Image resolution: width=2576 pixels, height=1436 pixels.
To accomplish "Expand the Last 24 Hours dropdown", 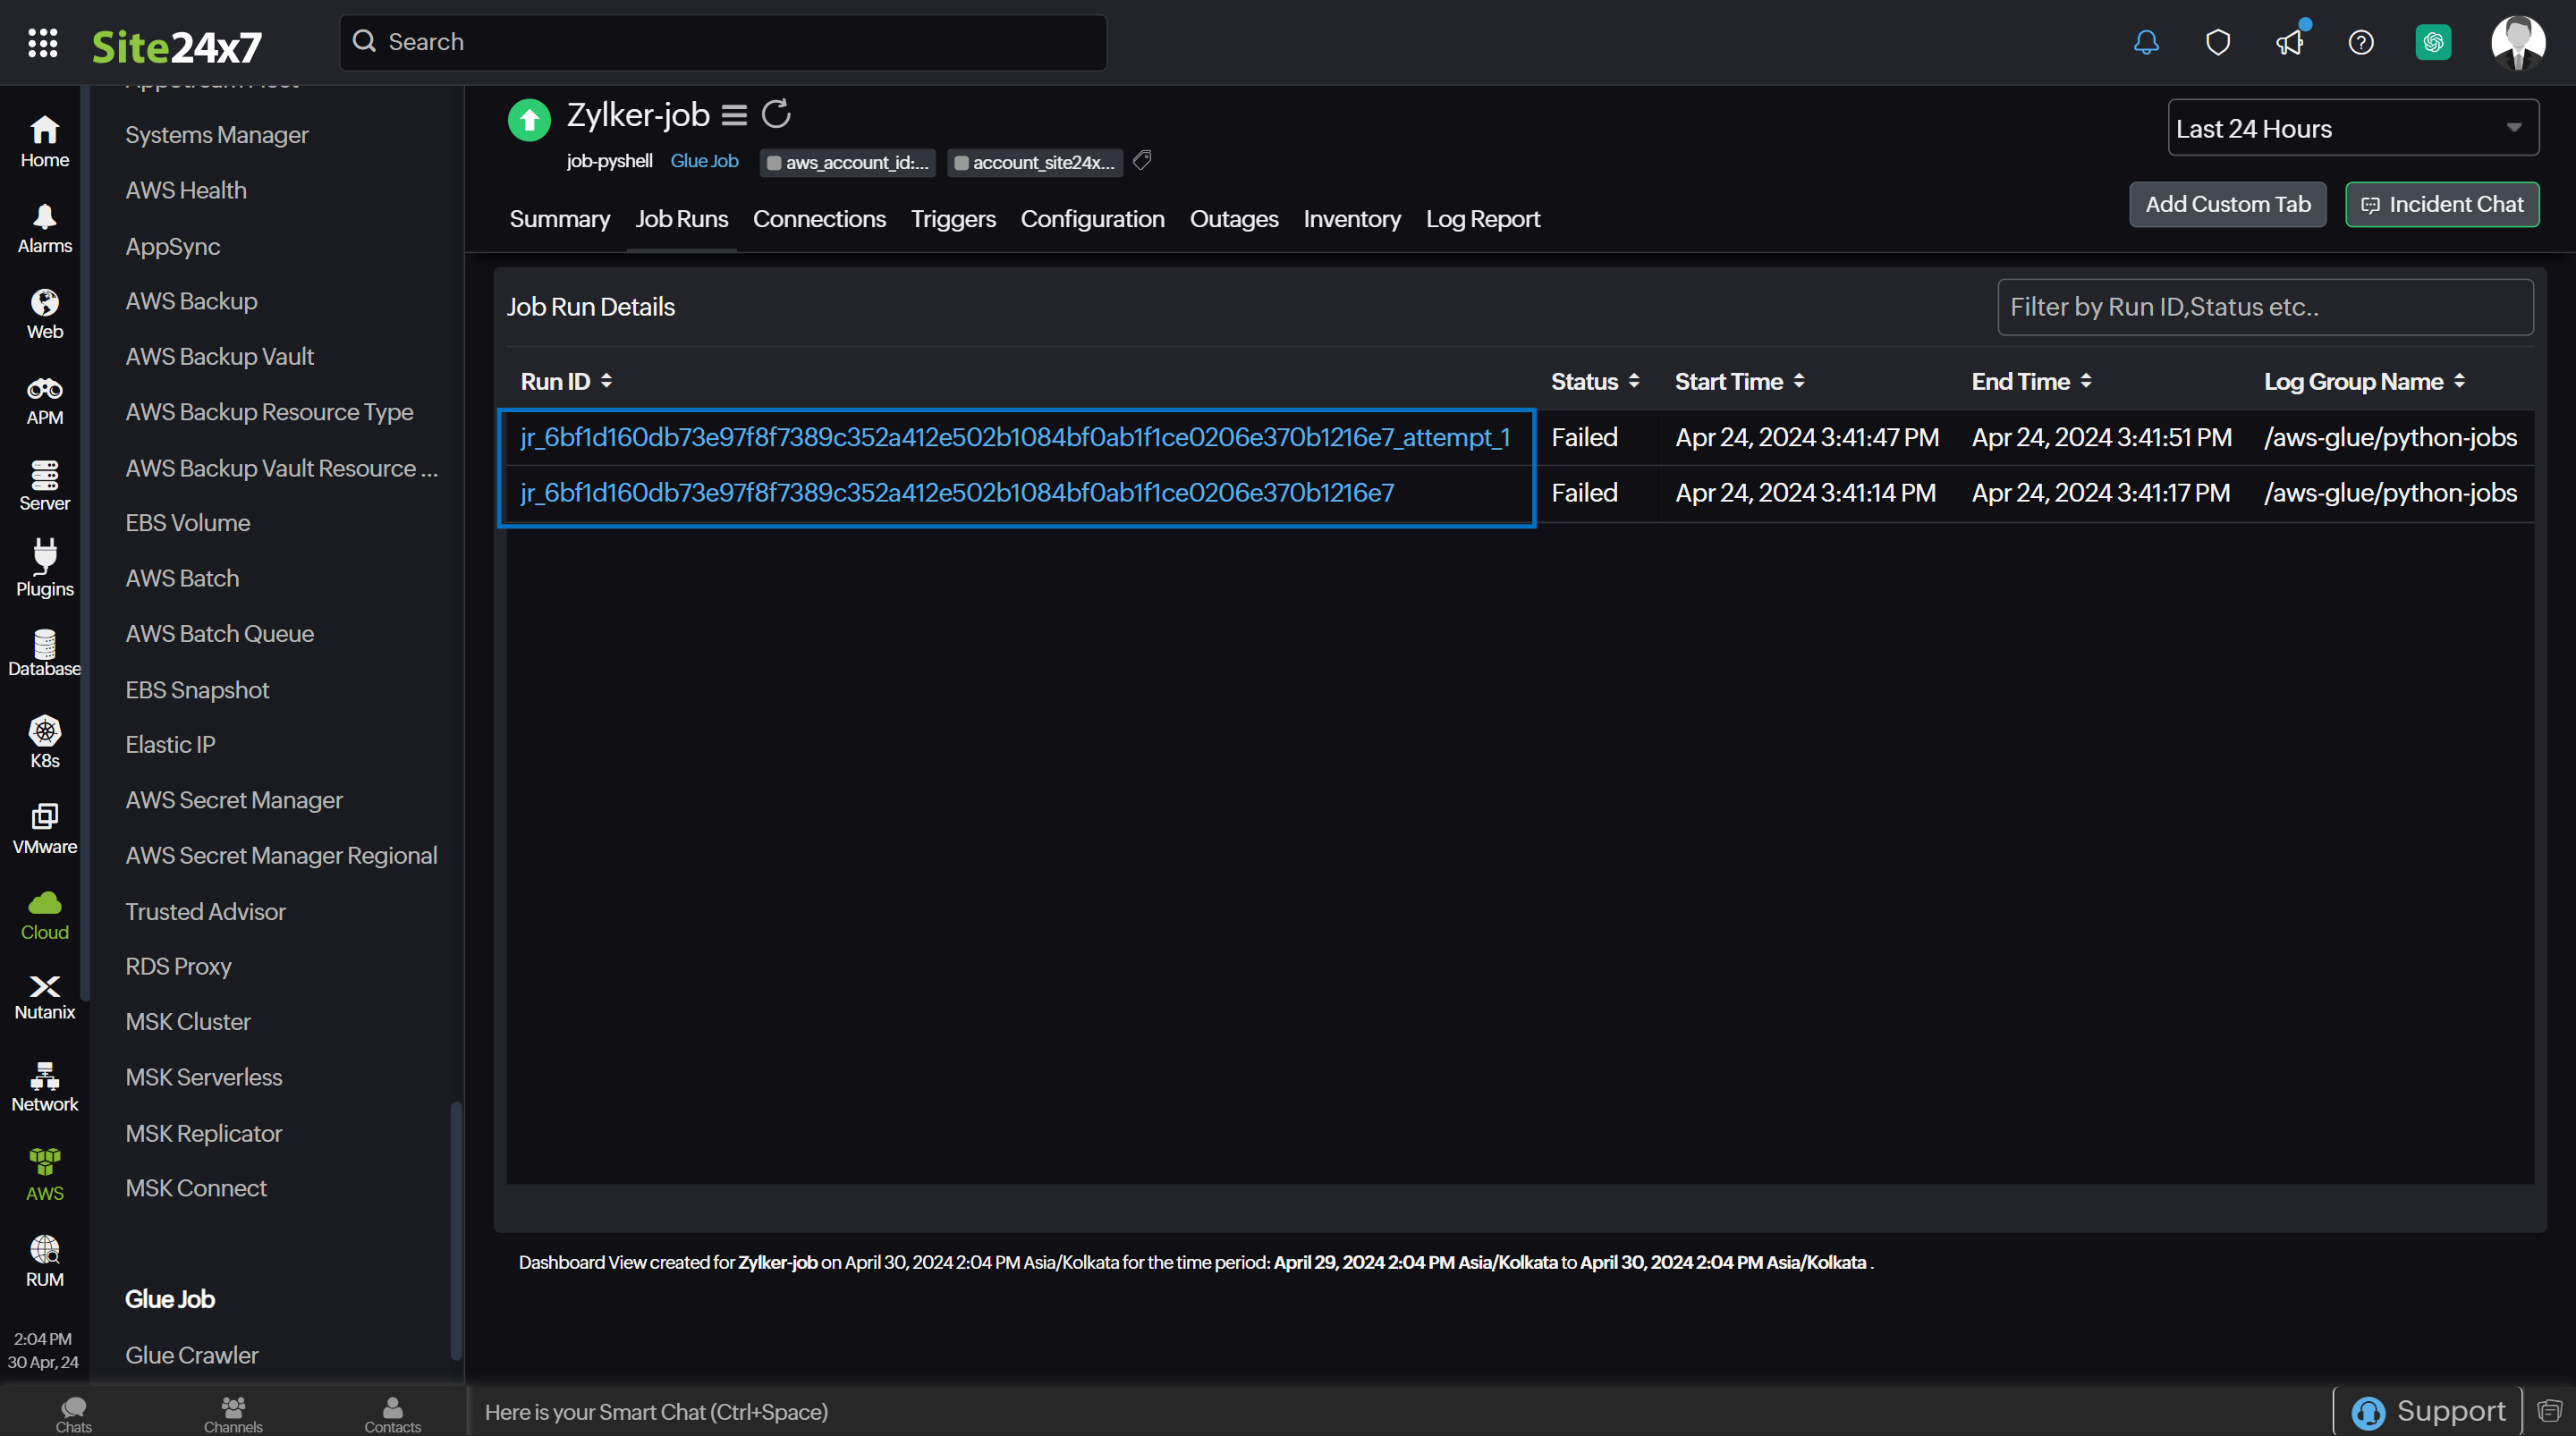I will click(2352, 128).
